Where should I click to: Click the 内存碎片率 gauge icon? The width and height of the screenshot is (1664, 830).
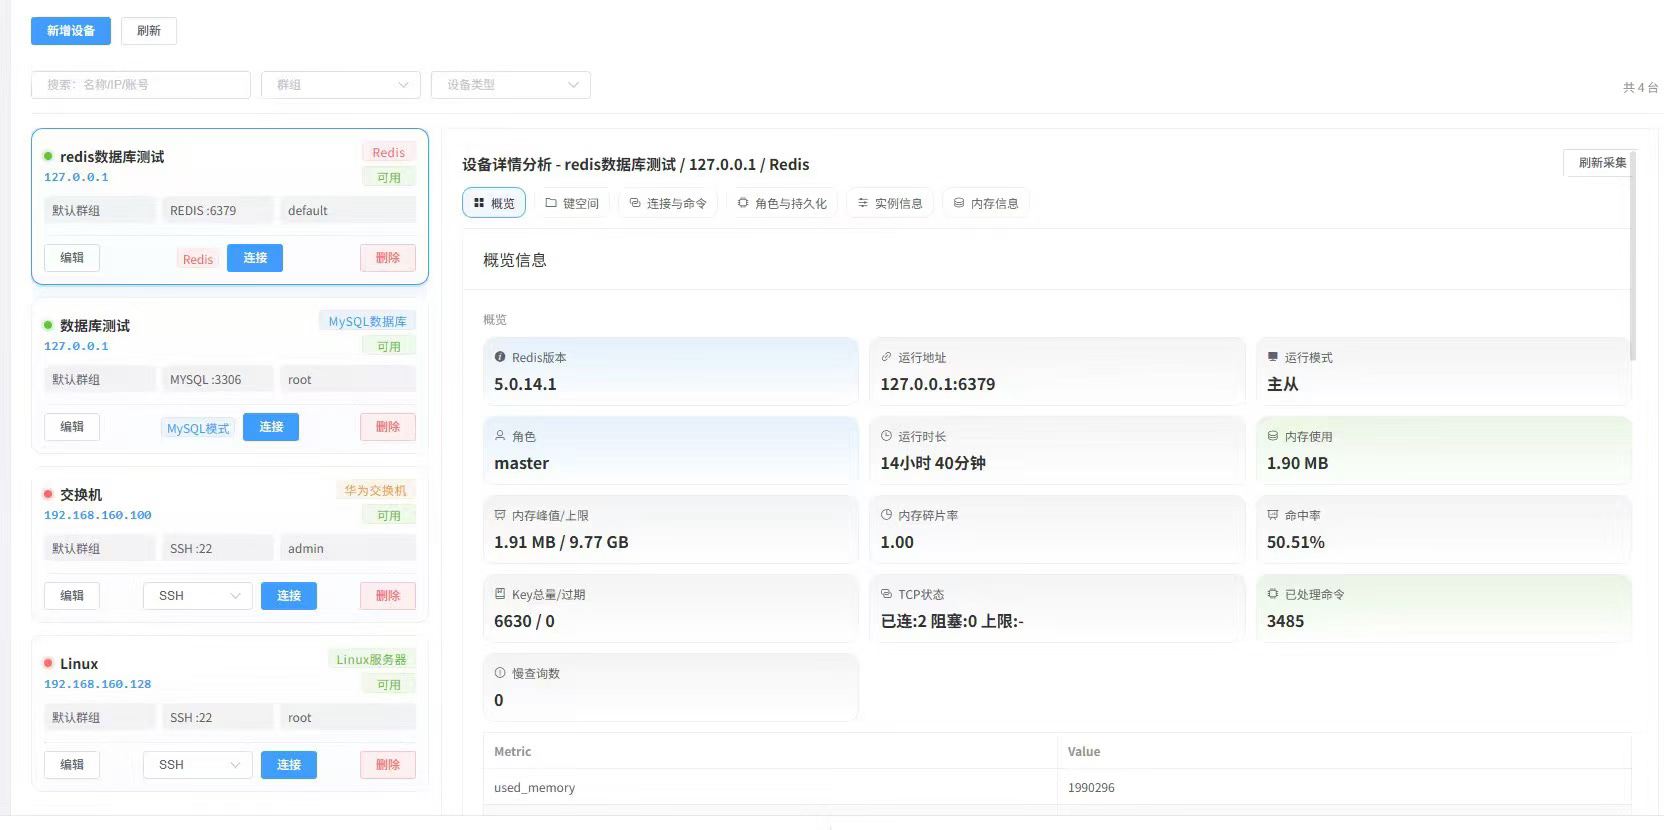coord(886,515)
